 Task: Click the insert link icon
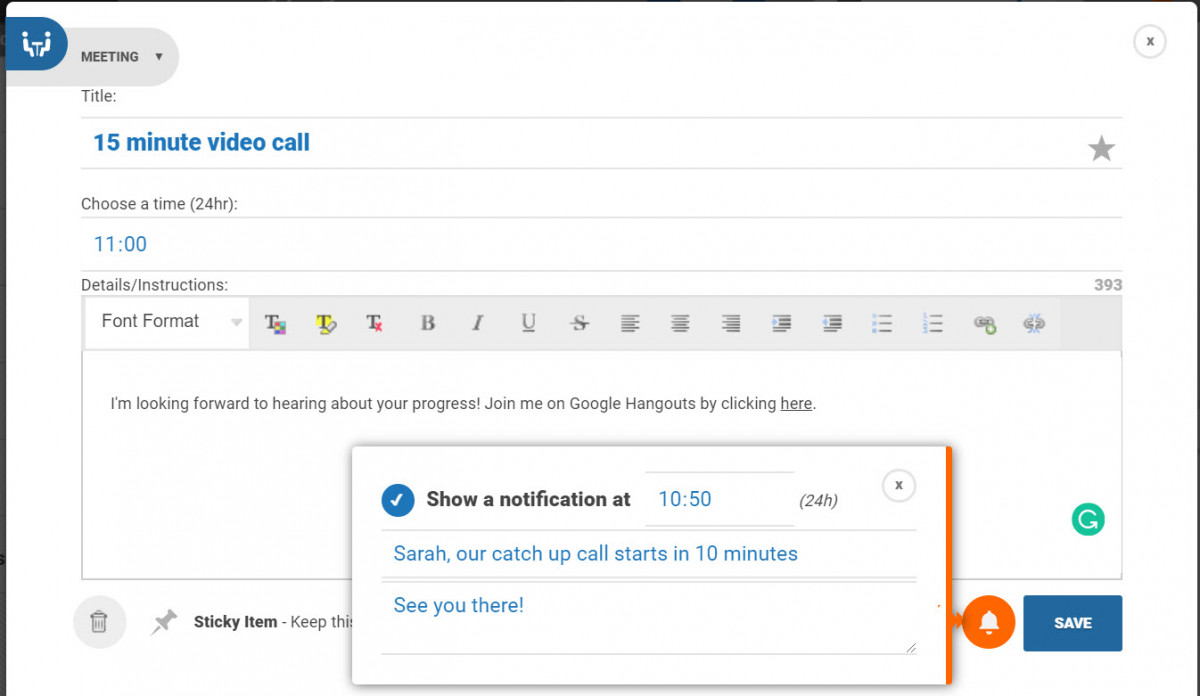(x=984, y=323)
